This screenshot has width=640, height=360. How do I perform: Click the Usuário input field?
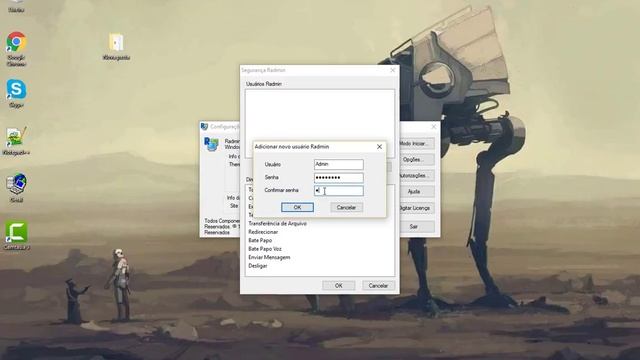coord(339,164)
